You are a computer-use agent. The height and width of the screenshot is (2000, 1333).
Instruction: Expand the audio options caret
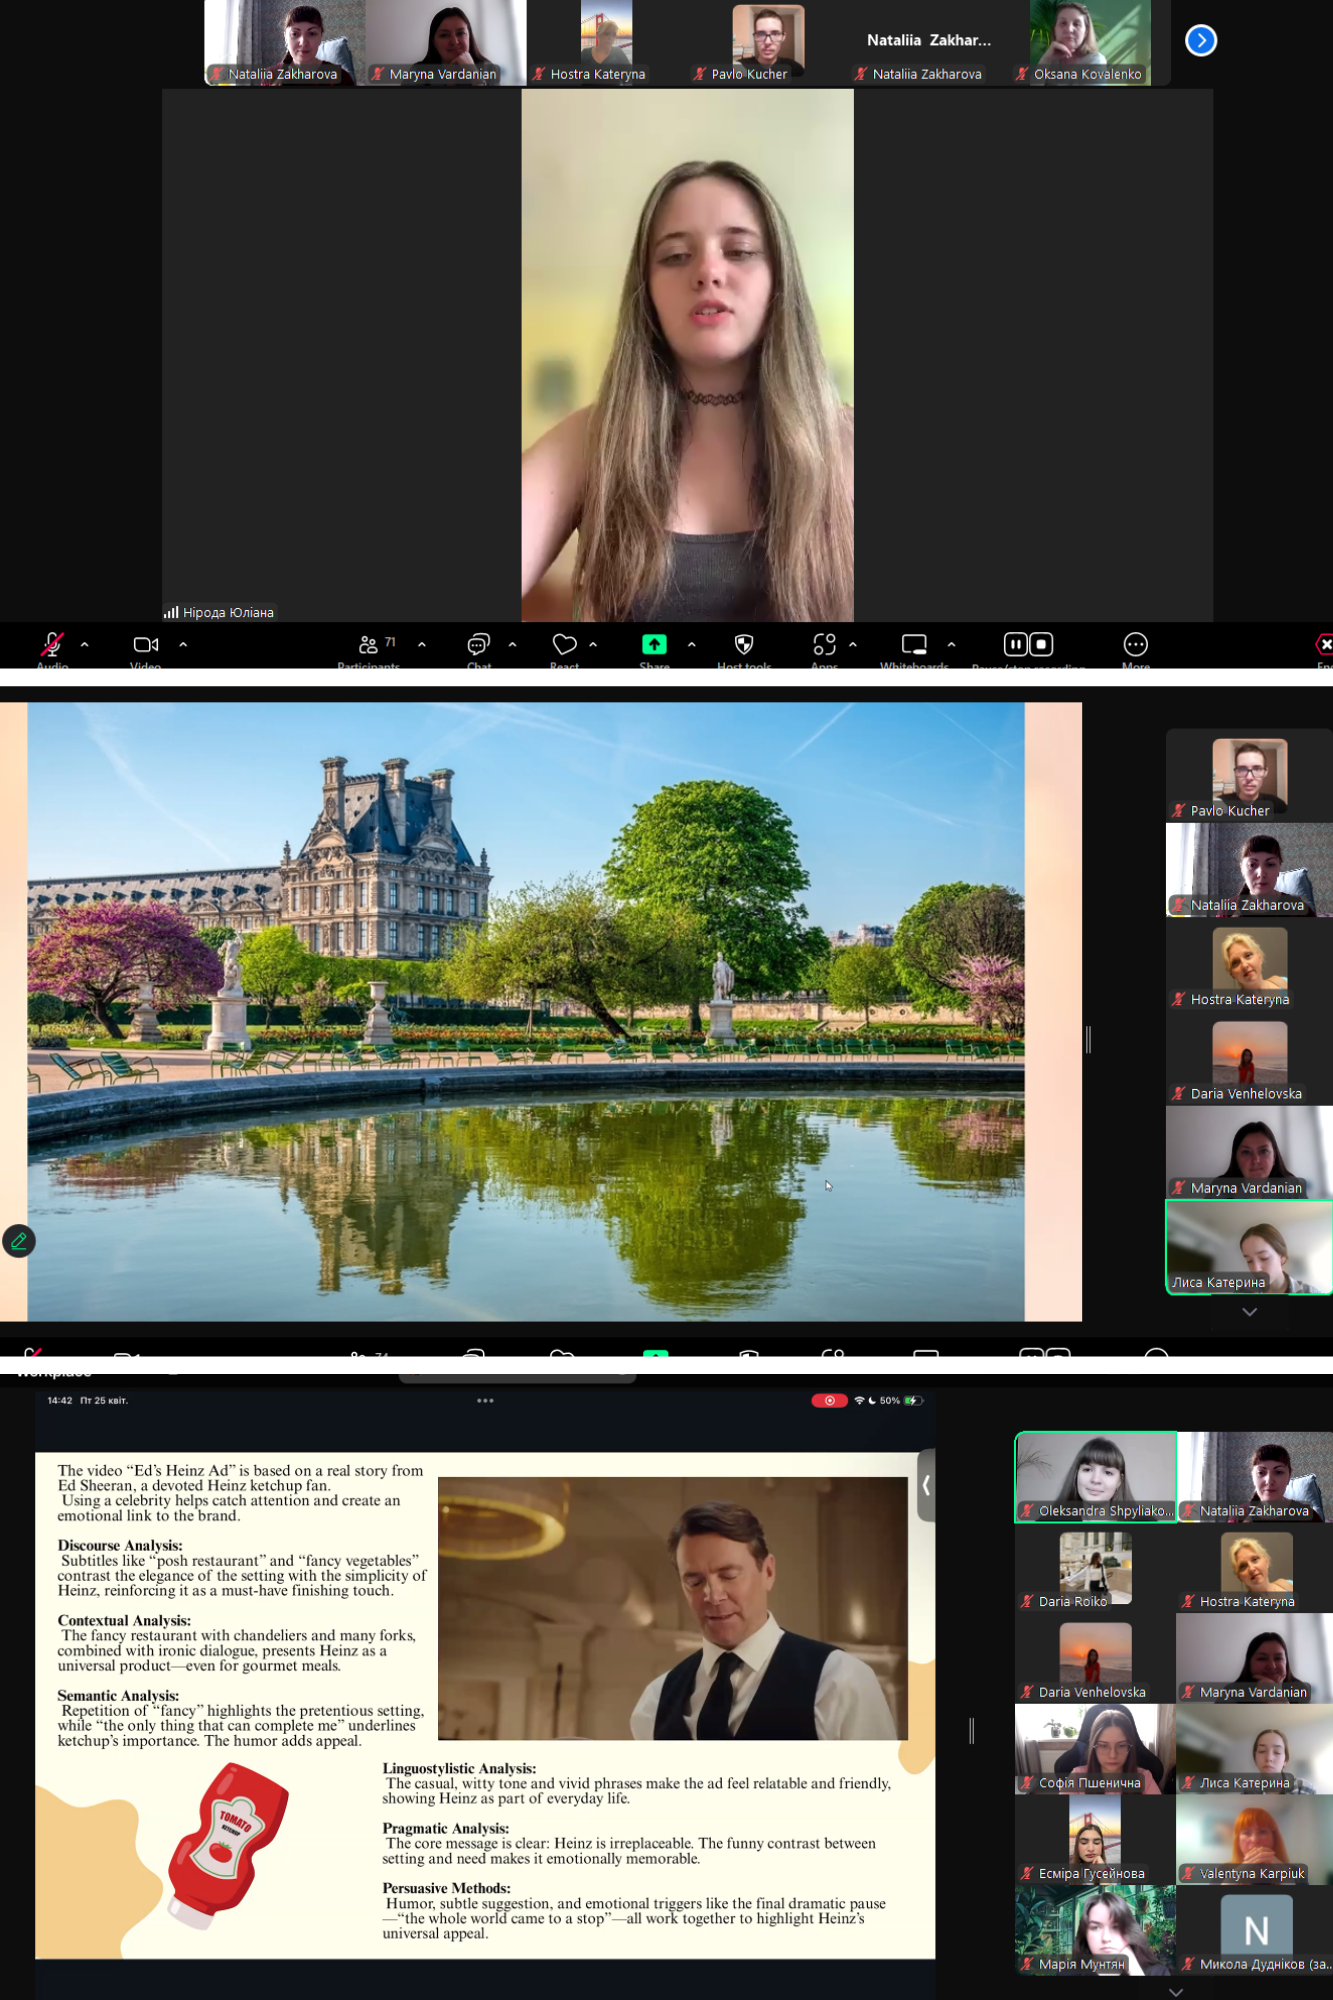pos(85,645)
